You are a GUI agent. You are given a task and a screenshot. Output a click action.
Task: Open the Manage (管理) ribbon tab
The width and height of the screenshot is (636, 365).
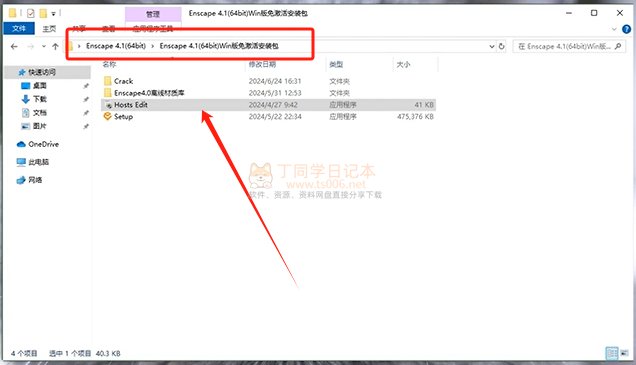click(153, 14)
